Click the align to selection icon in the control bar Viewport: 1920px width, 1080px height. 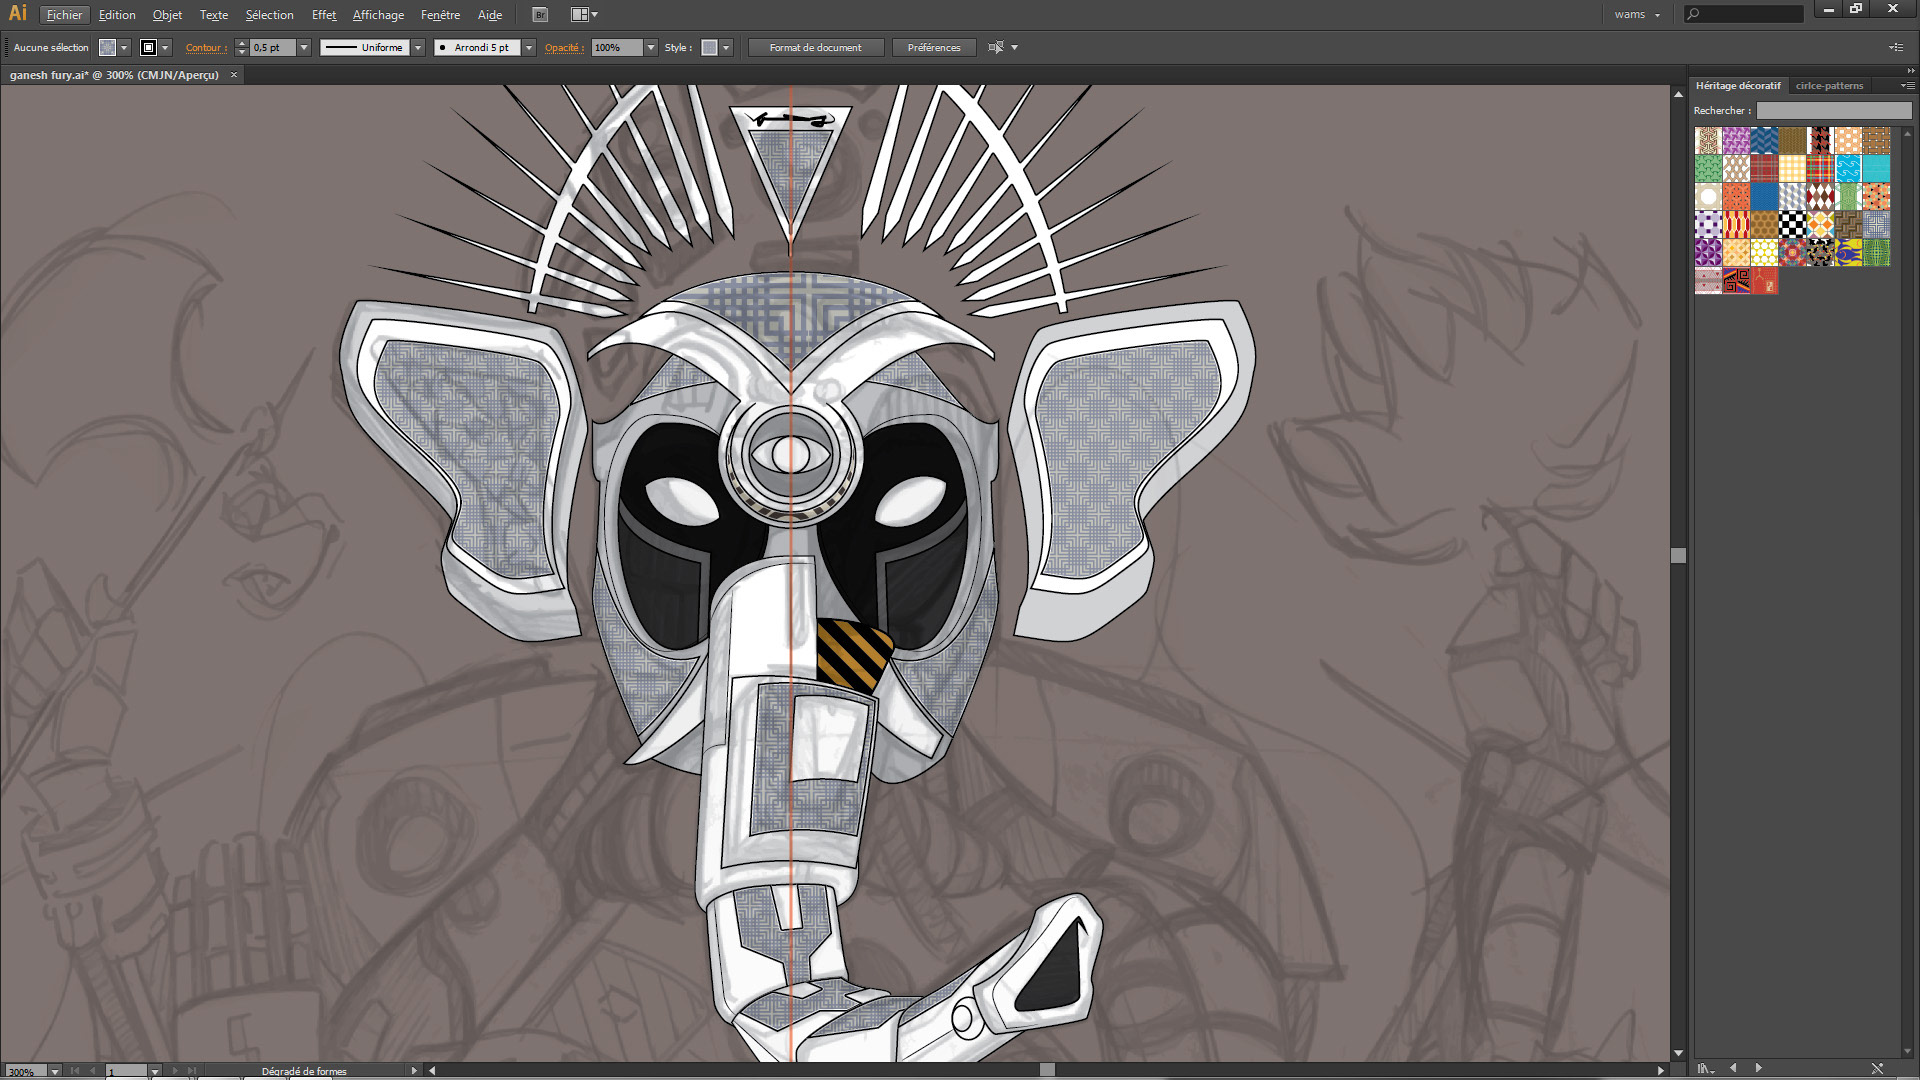coord(996,47)
